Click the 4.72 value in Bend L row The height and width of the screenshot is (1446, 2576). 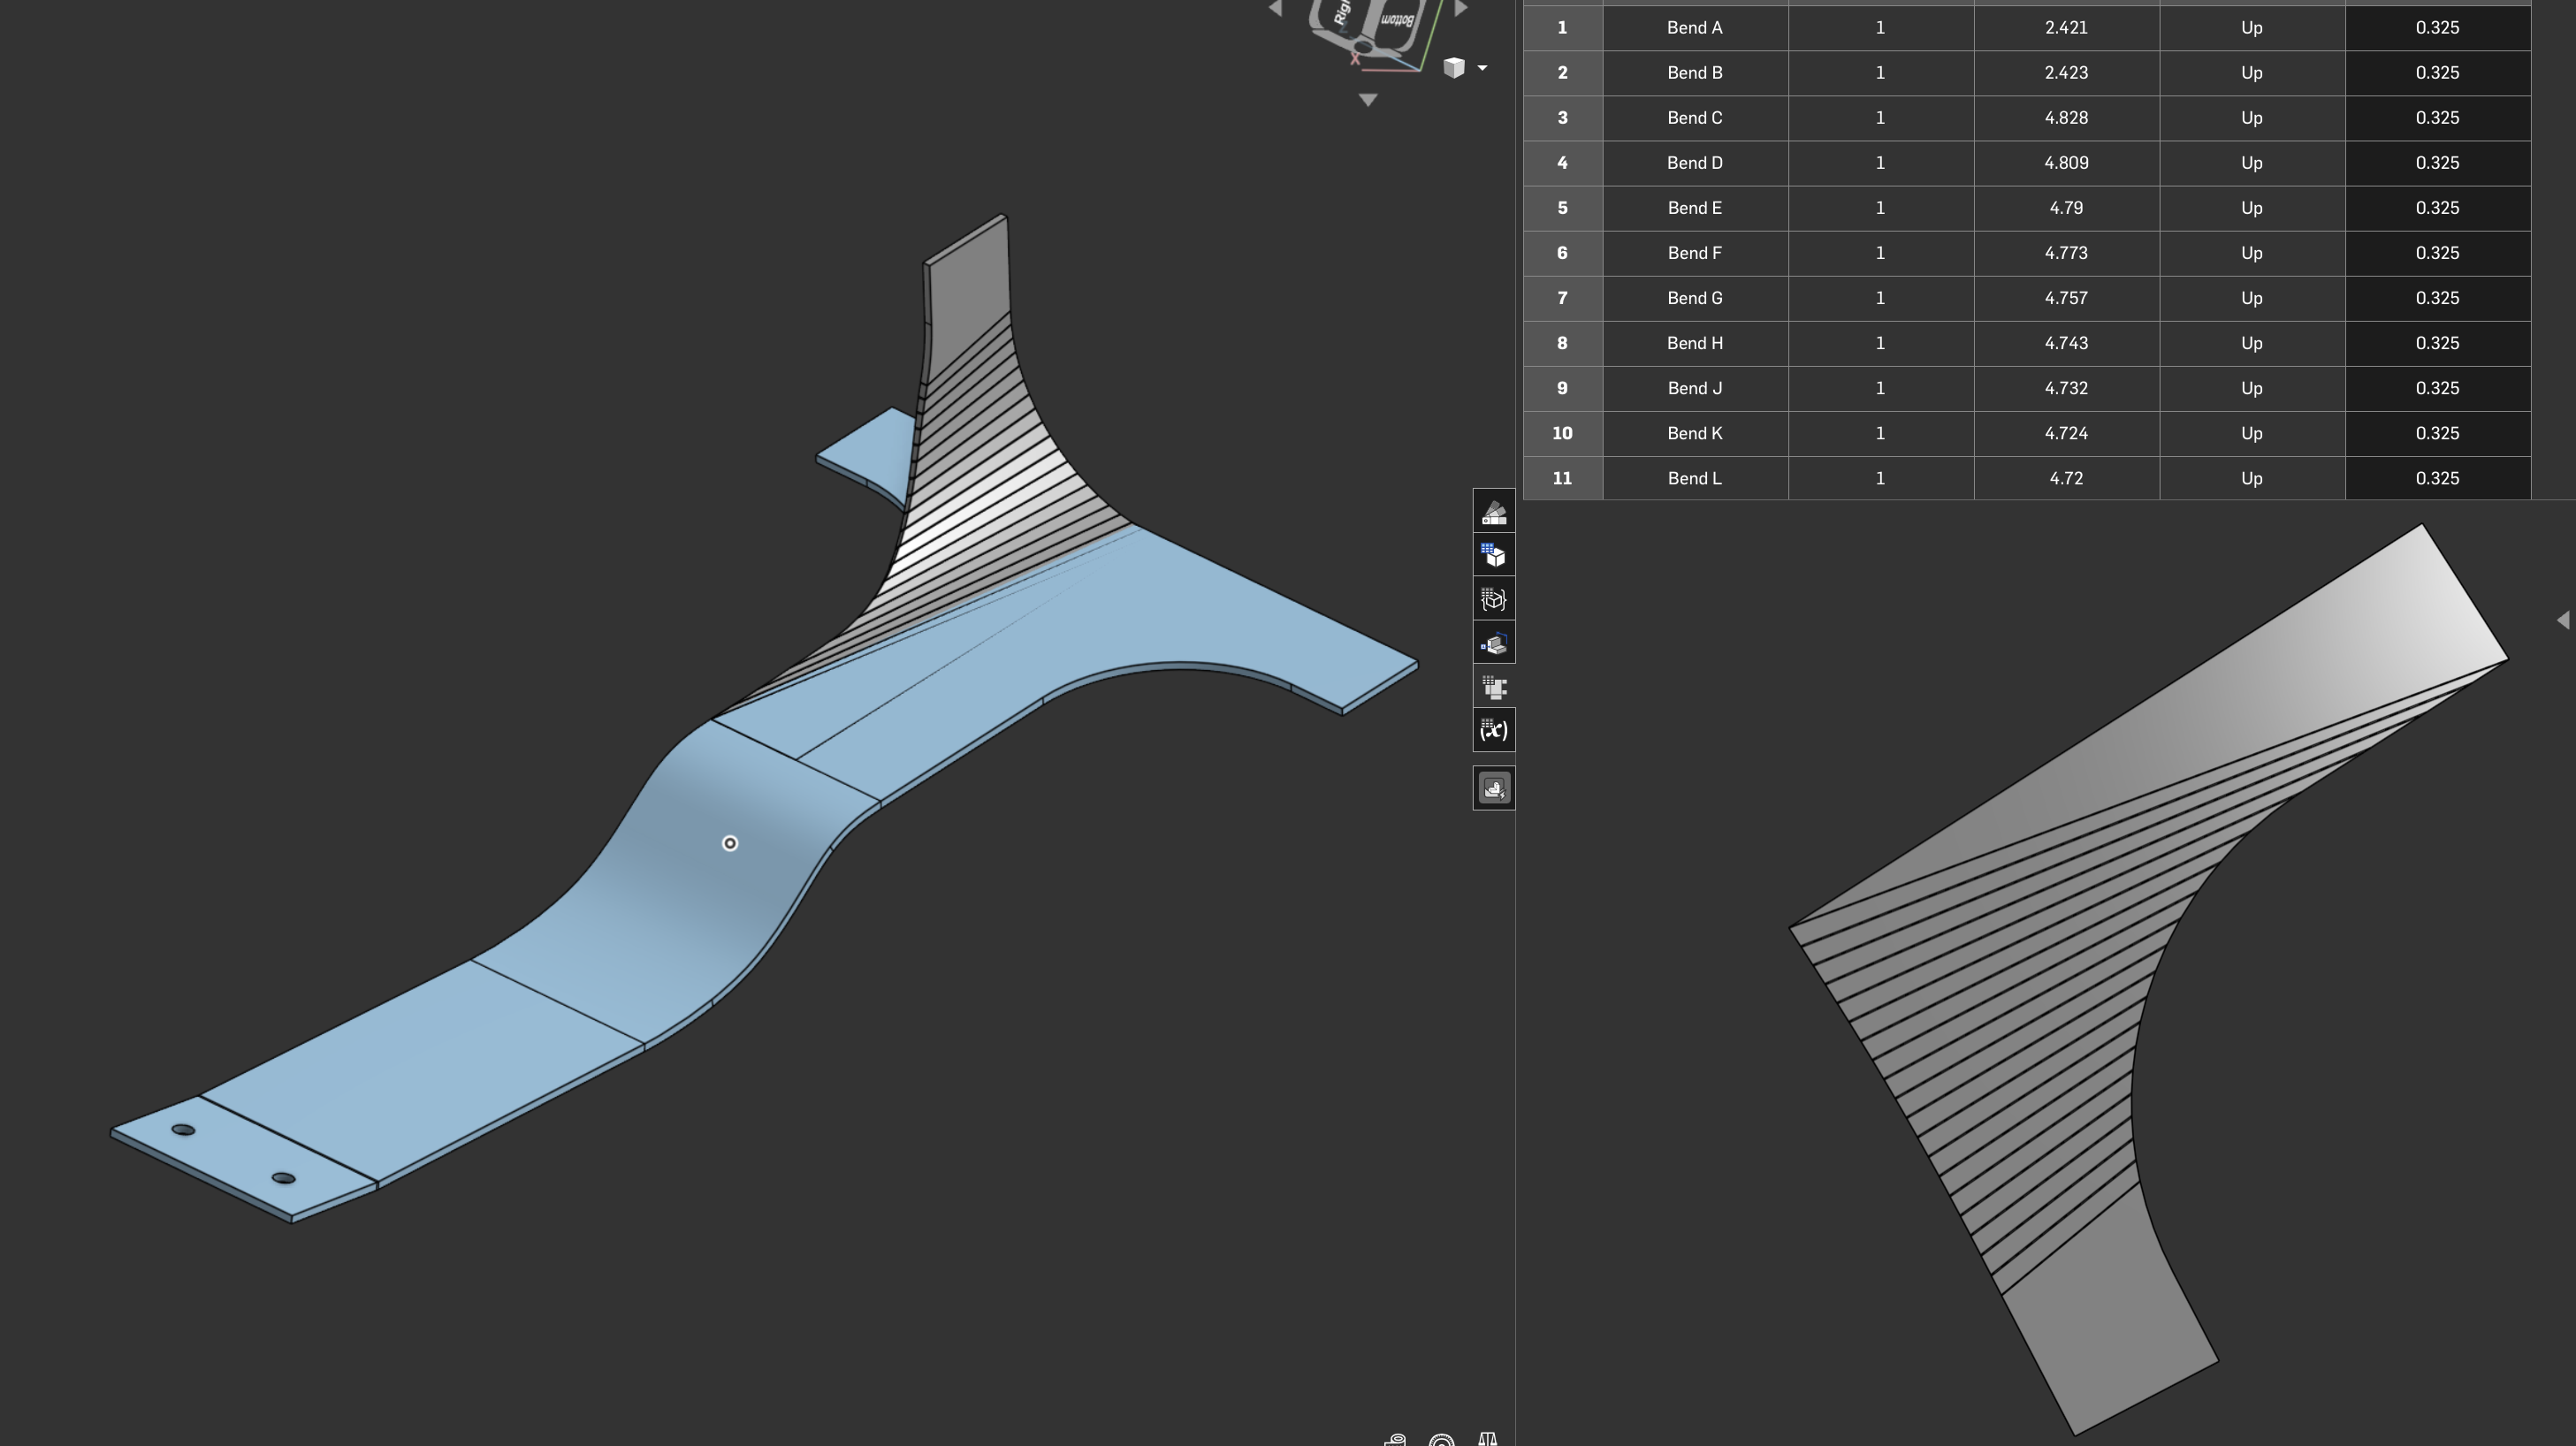point(2066,478)
